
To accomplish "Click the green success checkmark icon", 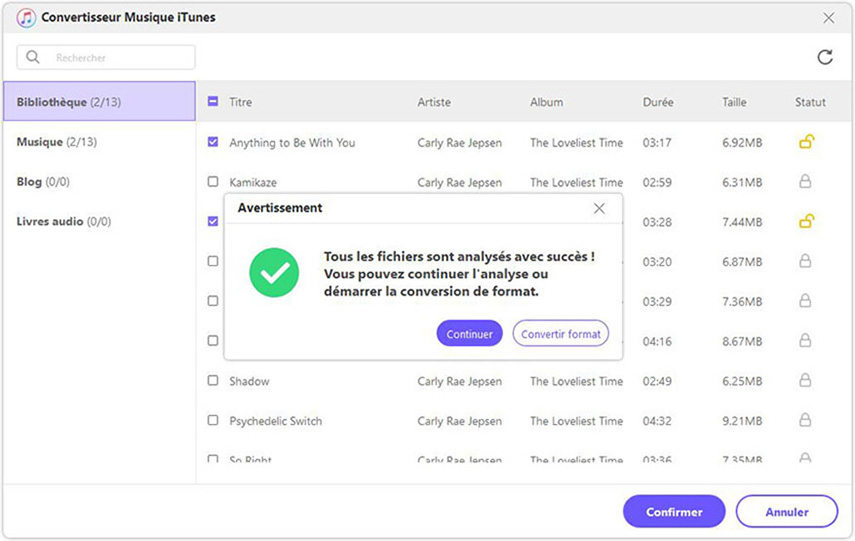I will point(274,273).
